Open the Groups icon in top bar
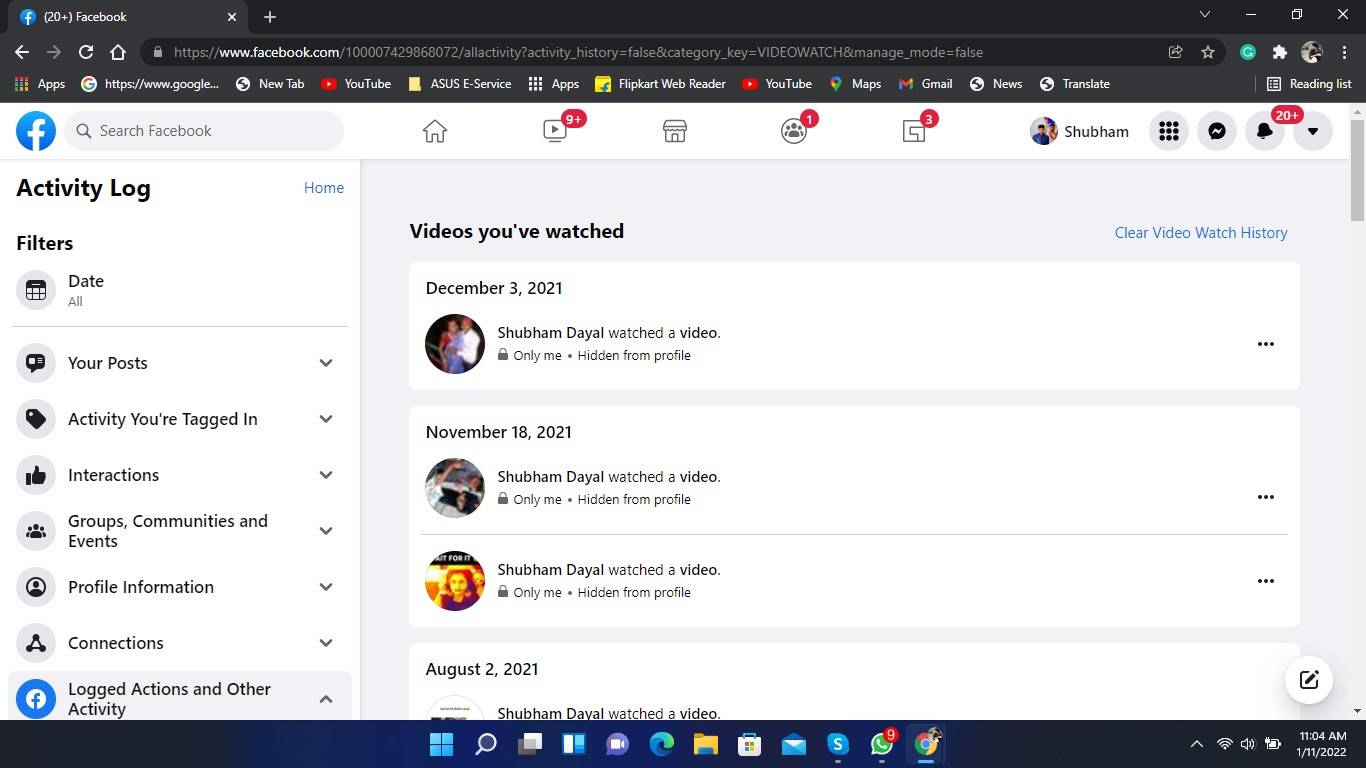Viewport: 1366px width, 768px height. pyautogui.click(x=794, y=131)
